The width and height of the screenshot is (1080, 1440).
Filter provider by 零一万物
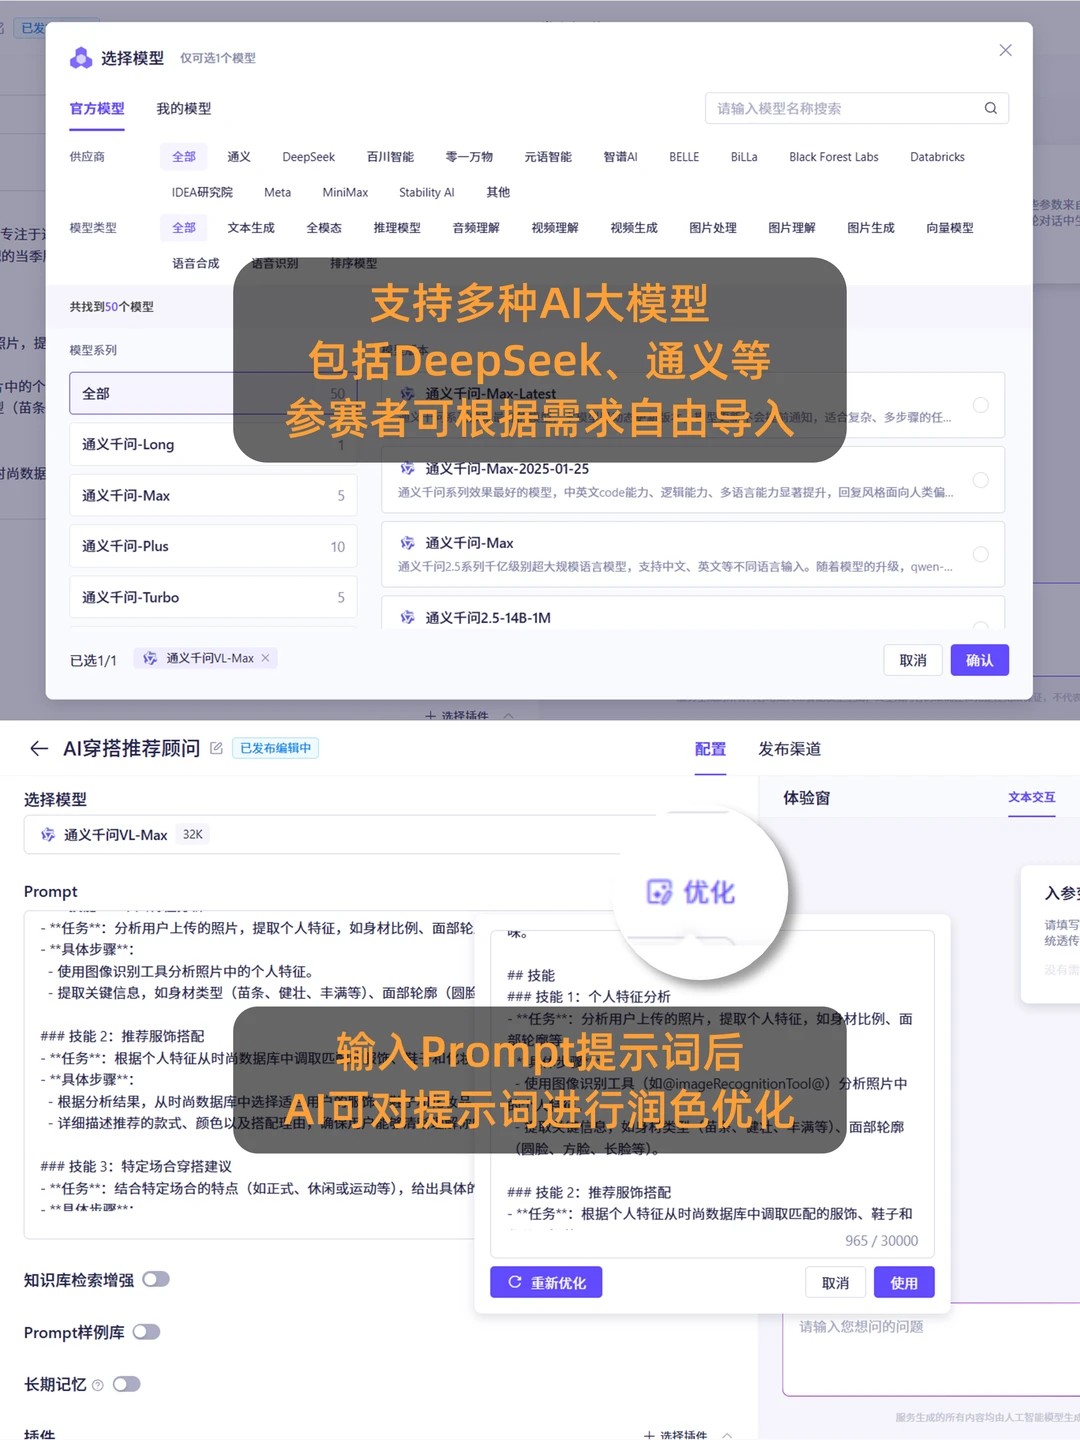[x=469, y=157]
